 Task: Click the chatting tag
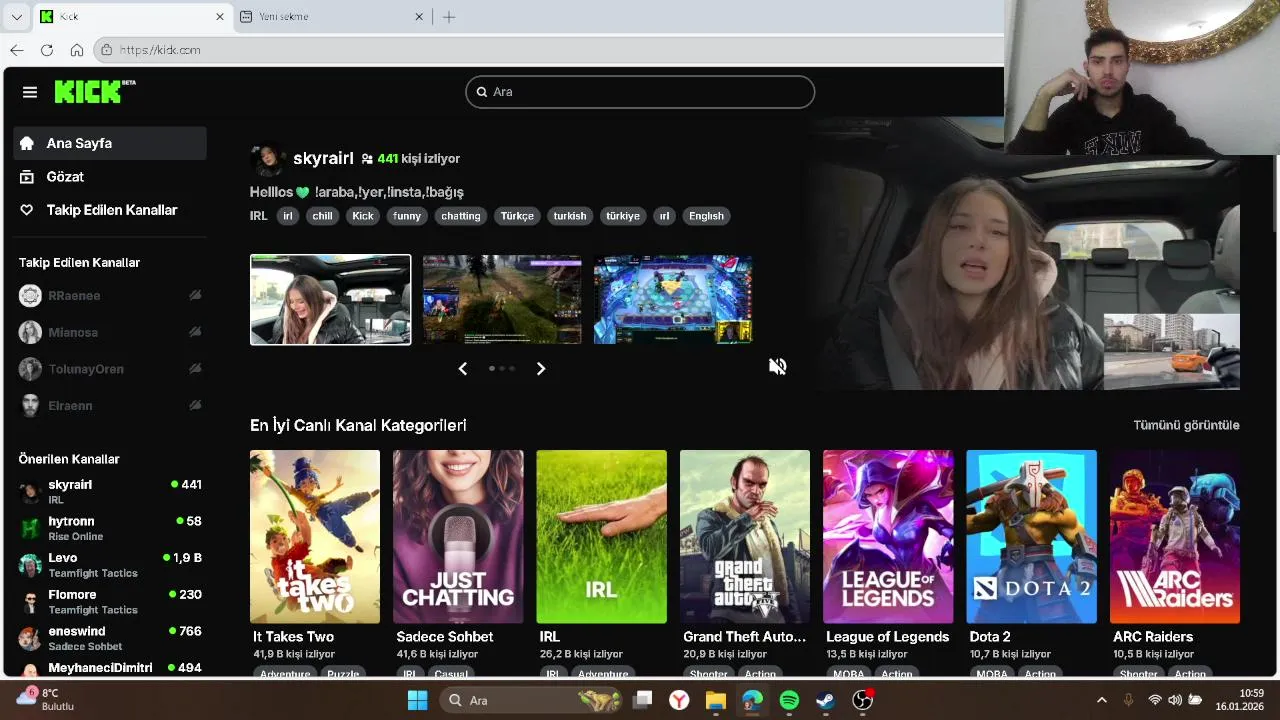[461, 216]
